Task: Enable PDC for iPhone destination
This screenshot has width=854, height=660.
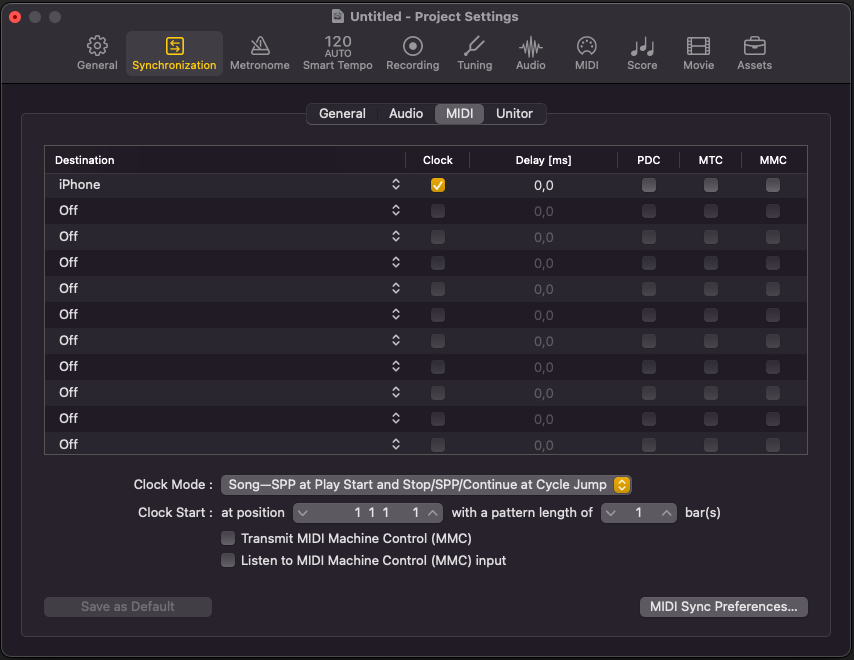Action: [x=649, y=185]
